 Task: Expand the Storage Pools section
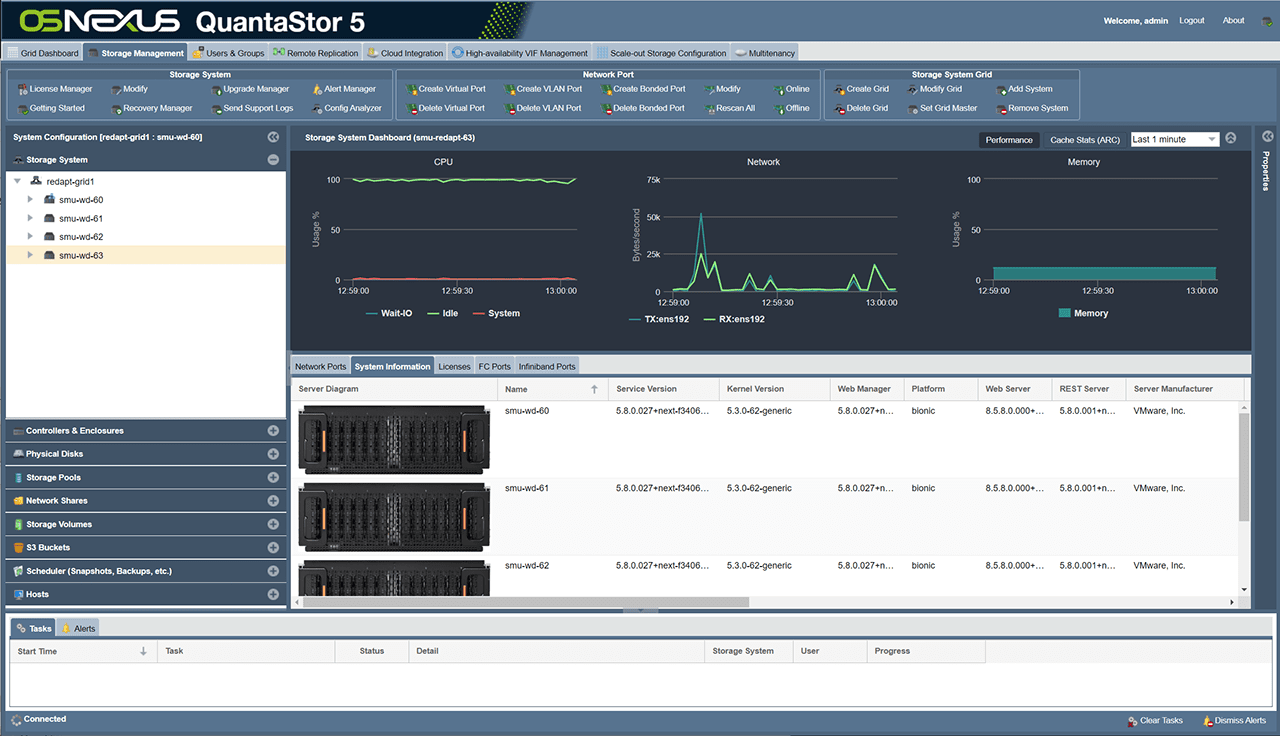pyautogui.click(x=273, y=478)
